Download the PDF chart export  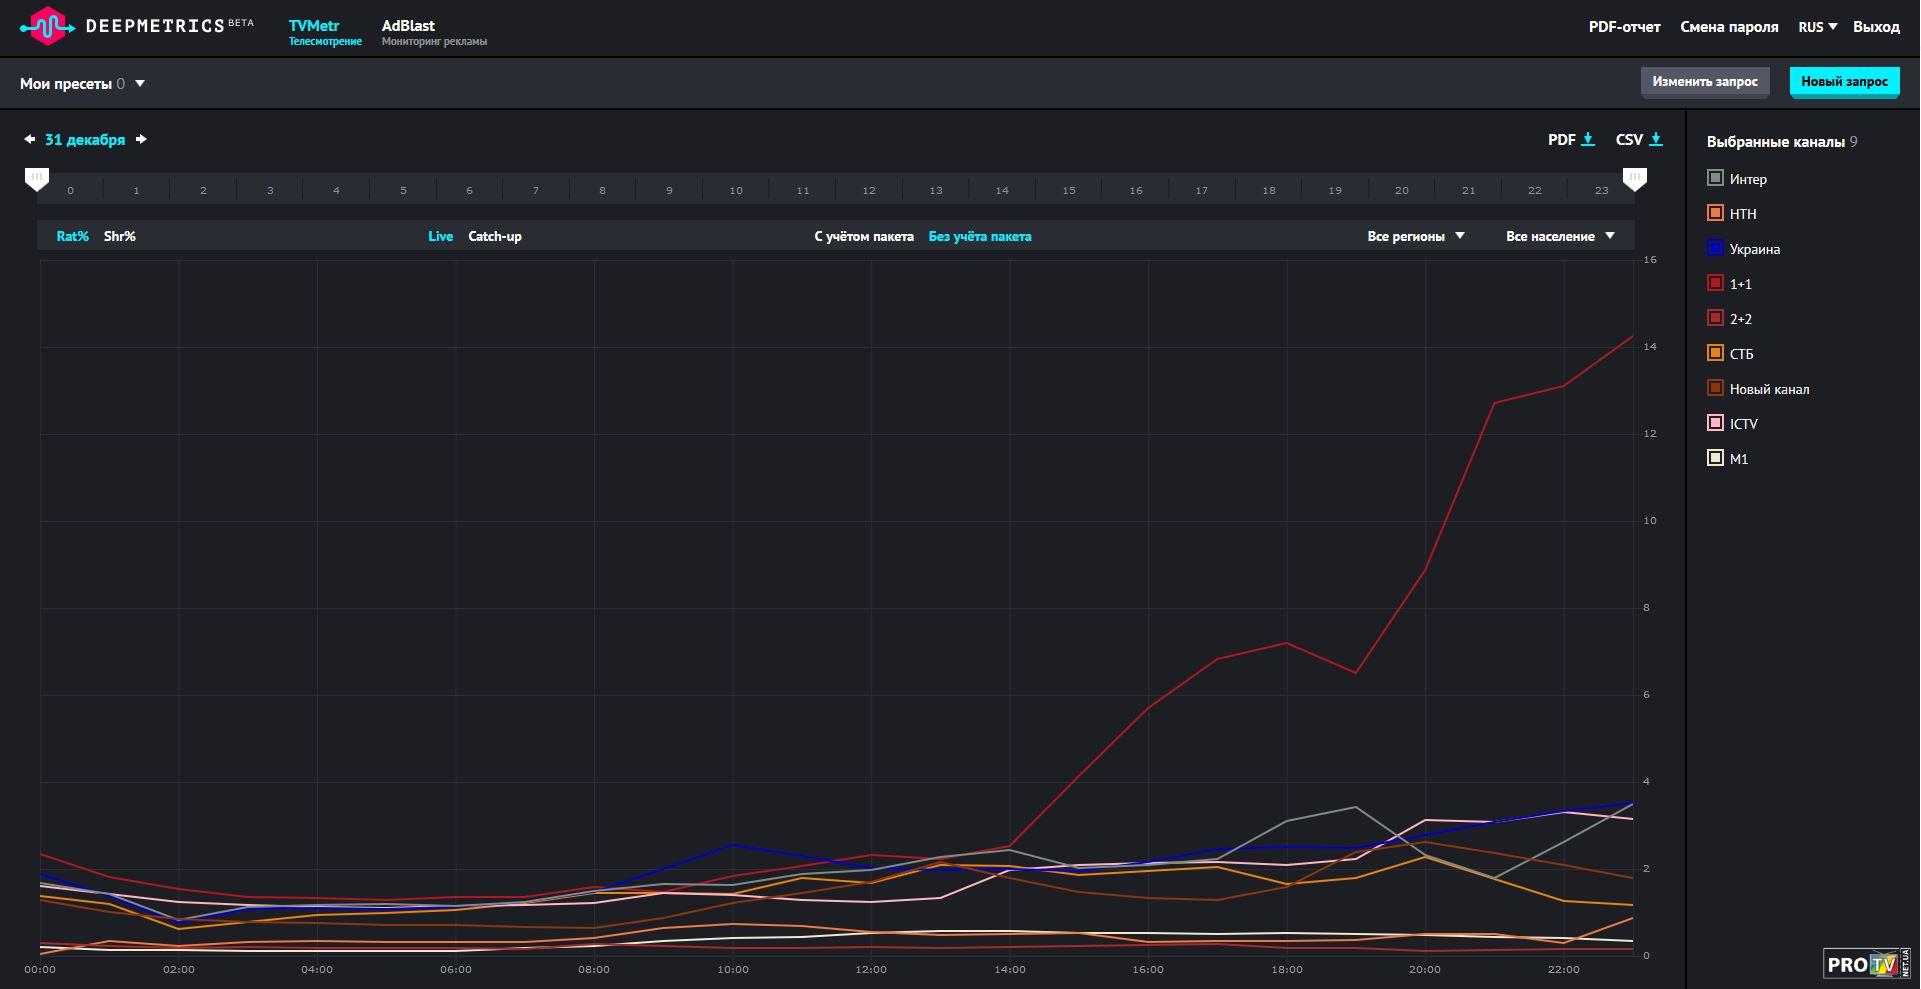[x=1571, y=140]
